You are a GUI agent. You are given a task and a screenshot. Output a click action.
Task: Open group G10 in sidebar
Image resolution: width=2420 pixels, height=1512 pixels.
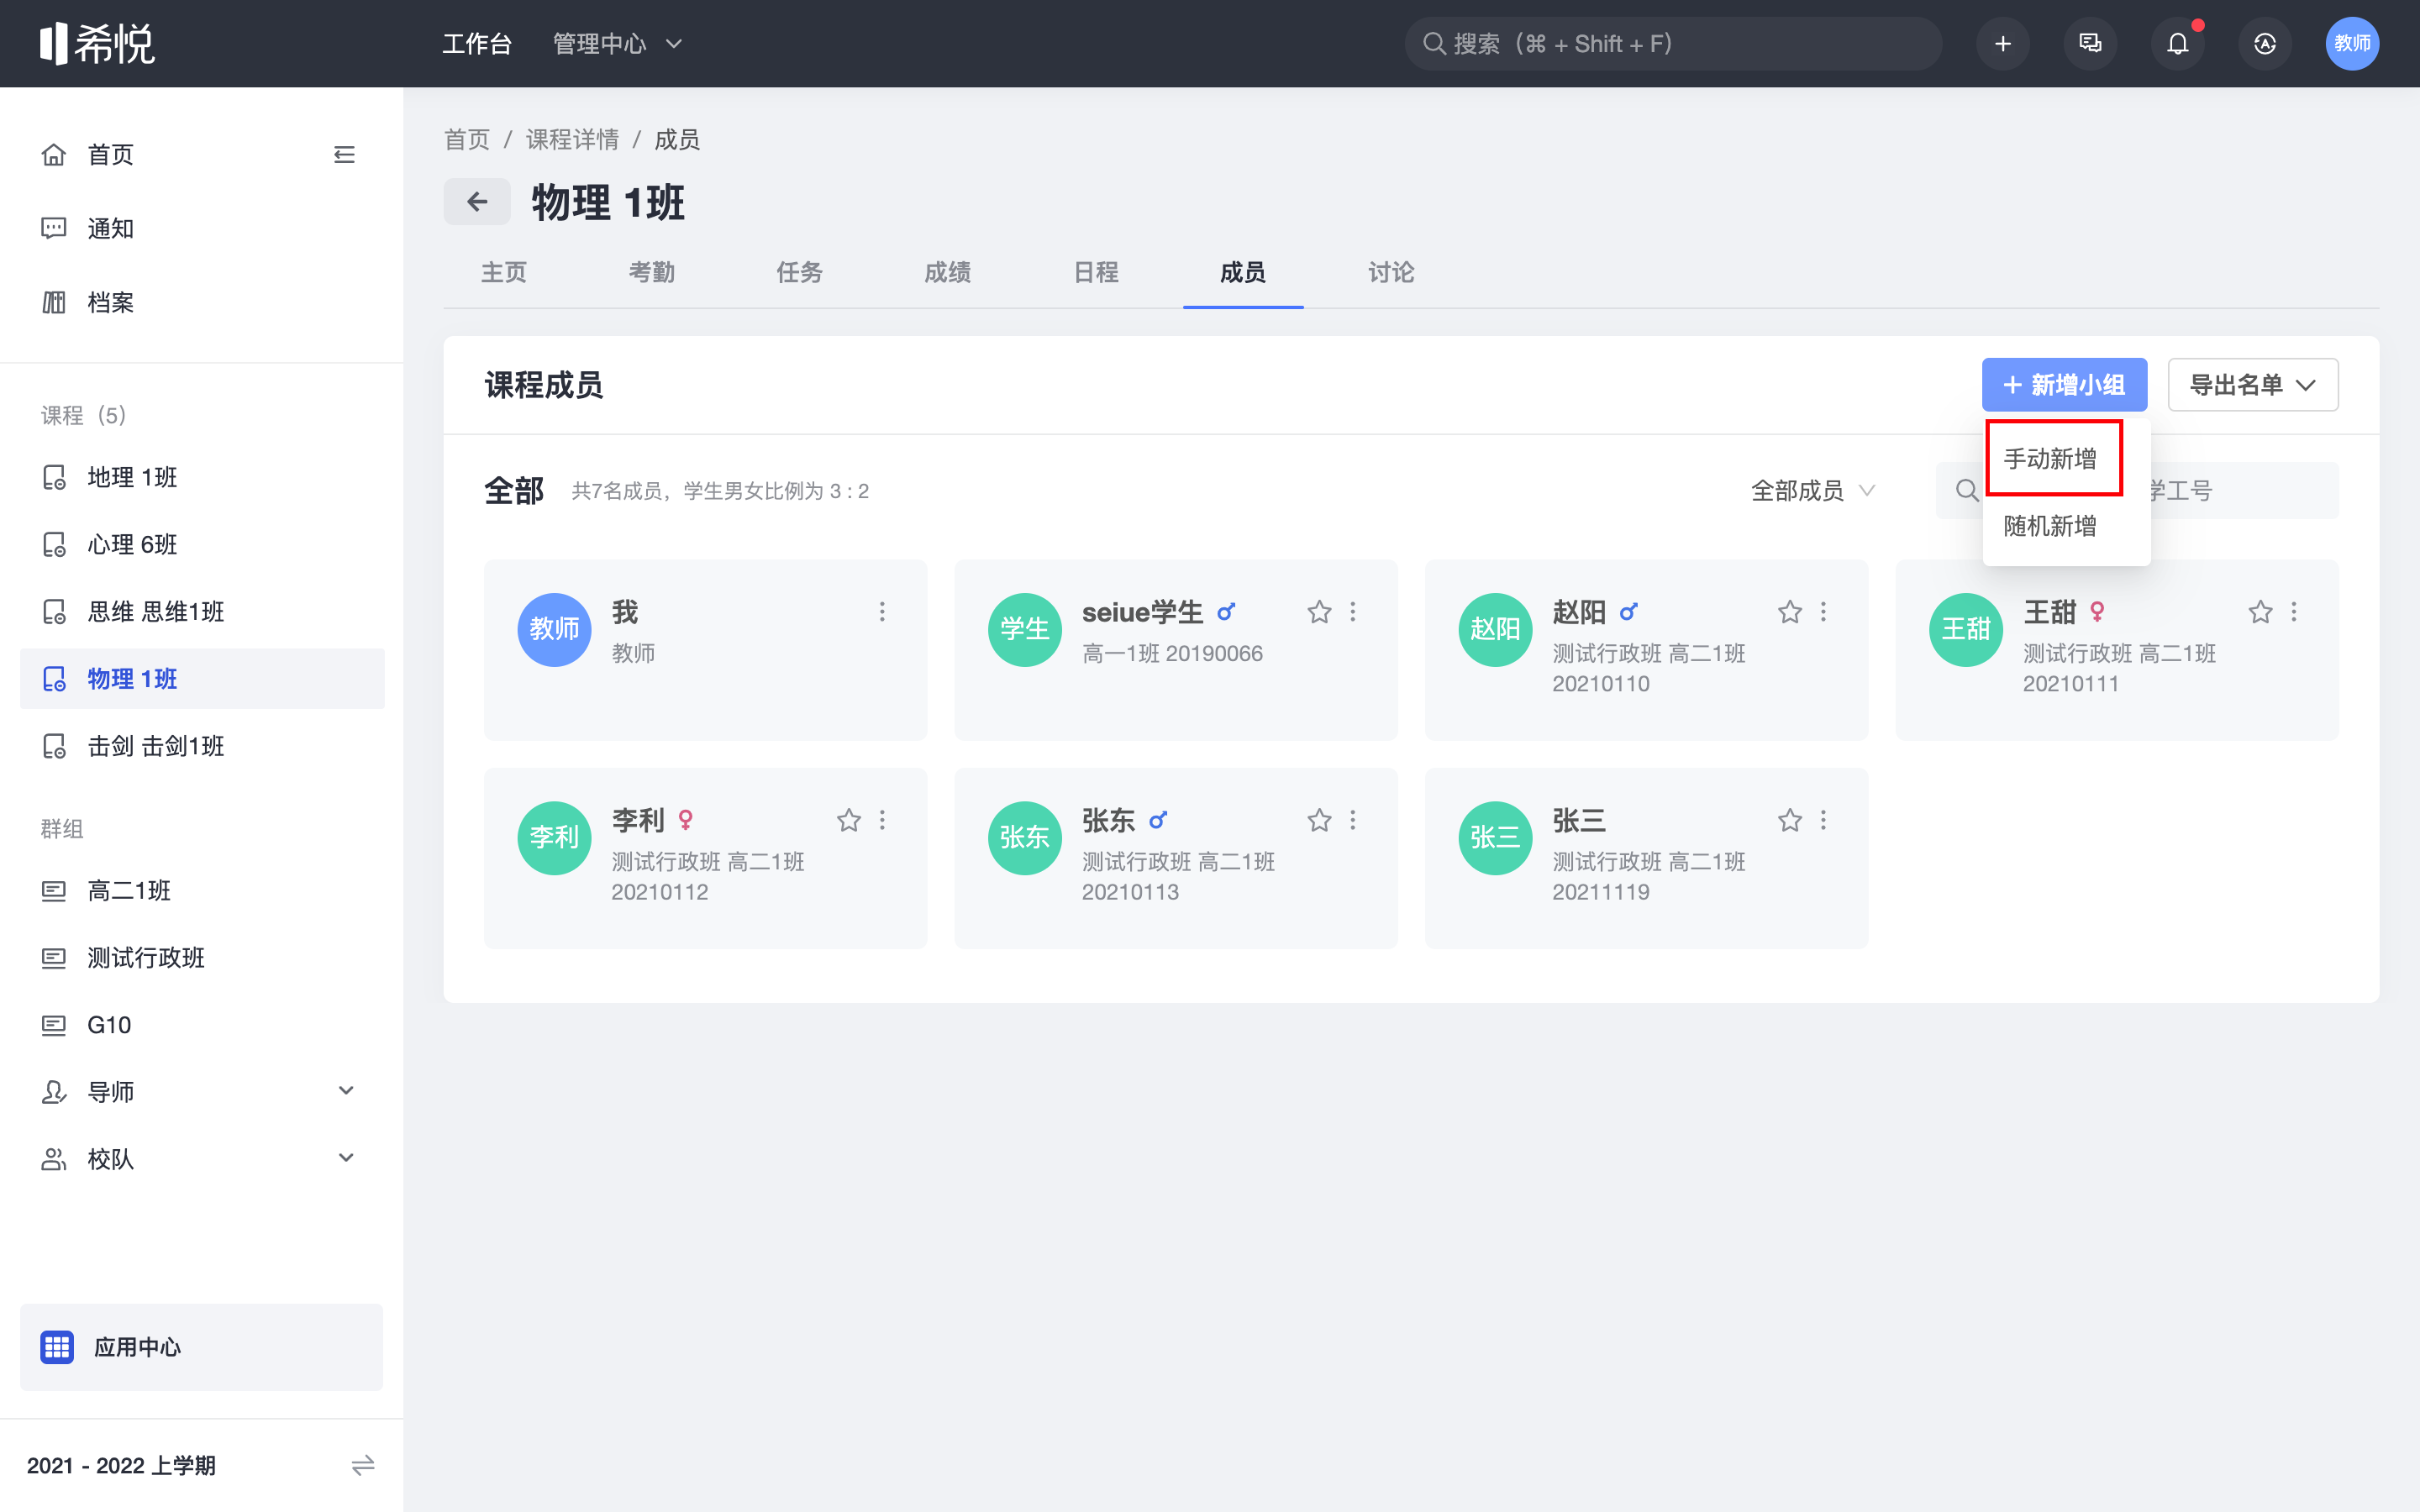pos(202,1025)
